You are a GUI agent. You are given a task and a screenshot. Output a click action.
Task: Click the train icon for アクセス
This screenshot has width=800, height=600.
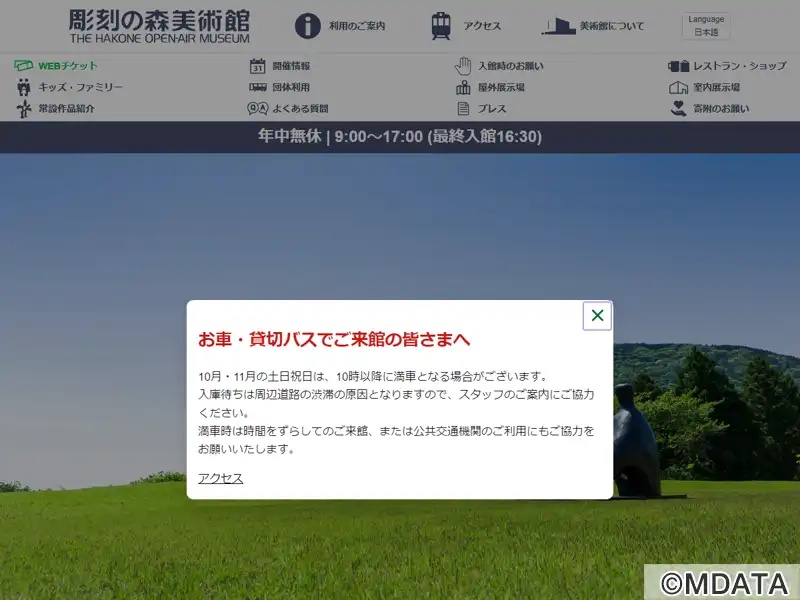(441, 26)
